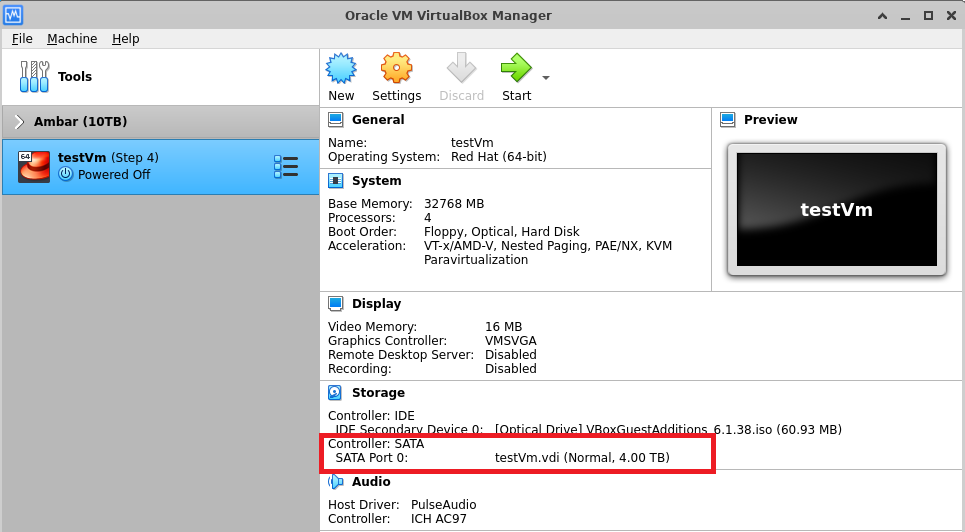
Task: Start the VM with green arrow
Action: pos(516,68)
